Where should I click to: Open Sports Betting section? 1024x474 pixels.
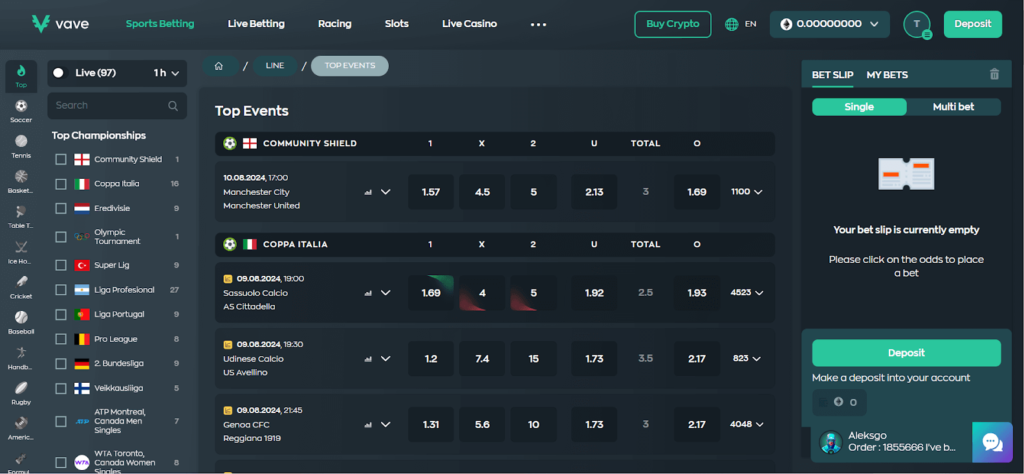(160, 24)
